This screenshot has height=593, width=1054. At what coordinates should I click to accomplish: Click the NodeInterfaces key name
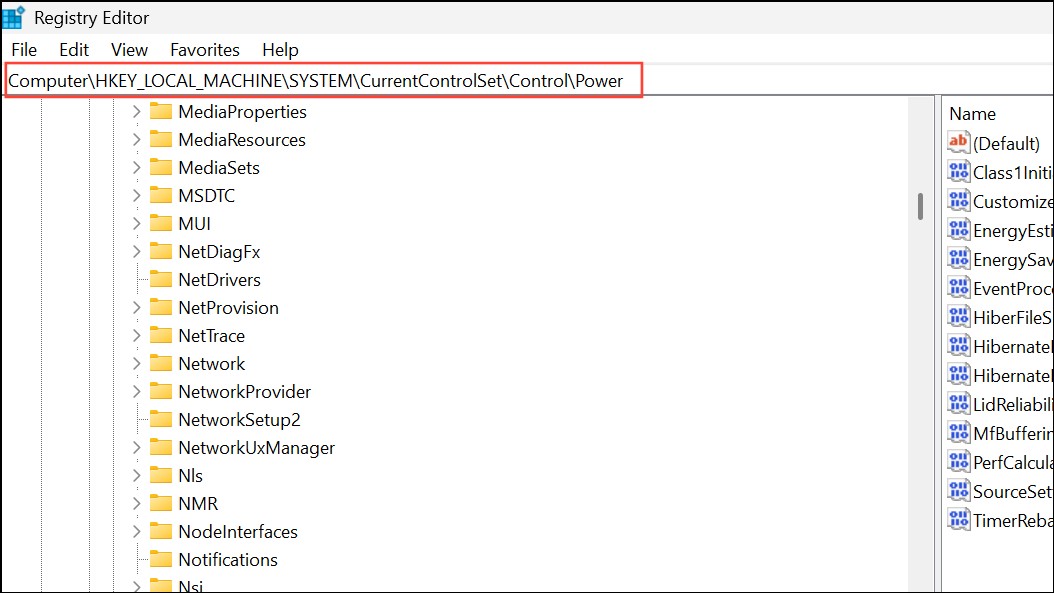coord(238,531)
